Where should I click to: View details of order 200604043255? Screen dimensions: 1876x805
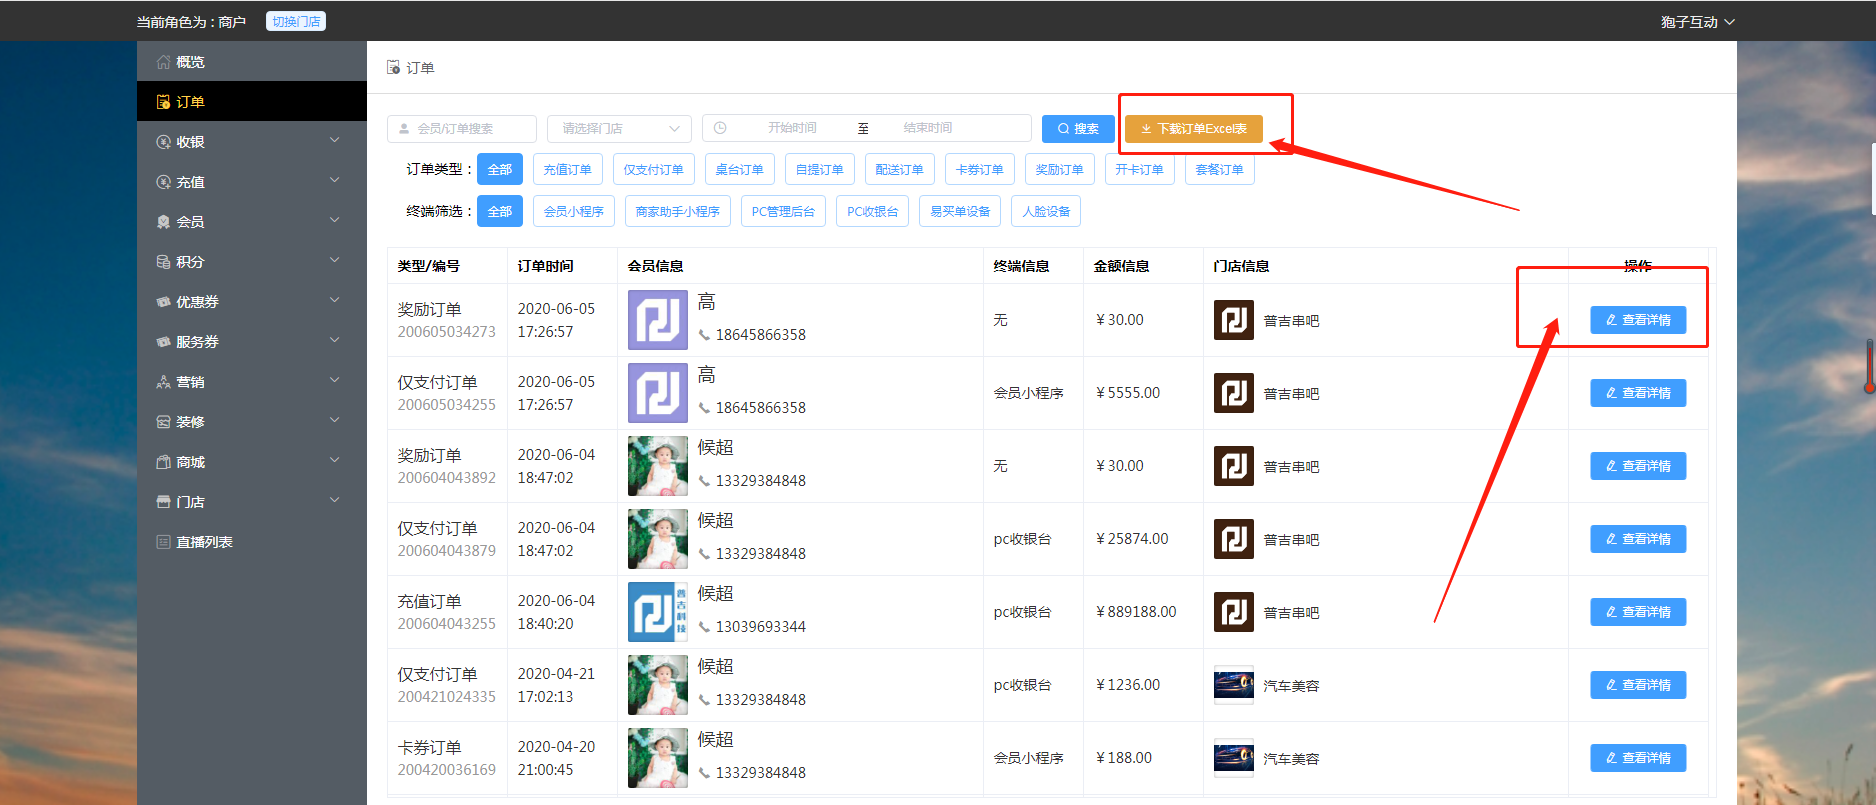tap(1638, 612)
